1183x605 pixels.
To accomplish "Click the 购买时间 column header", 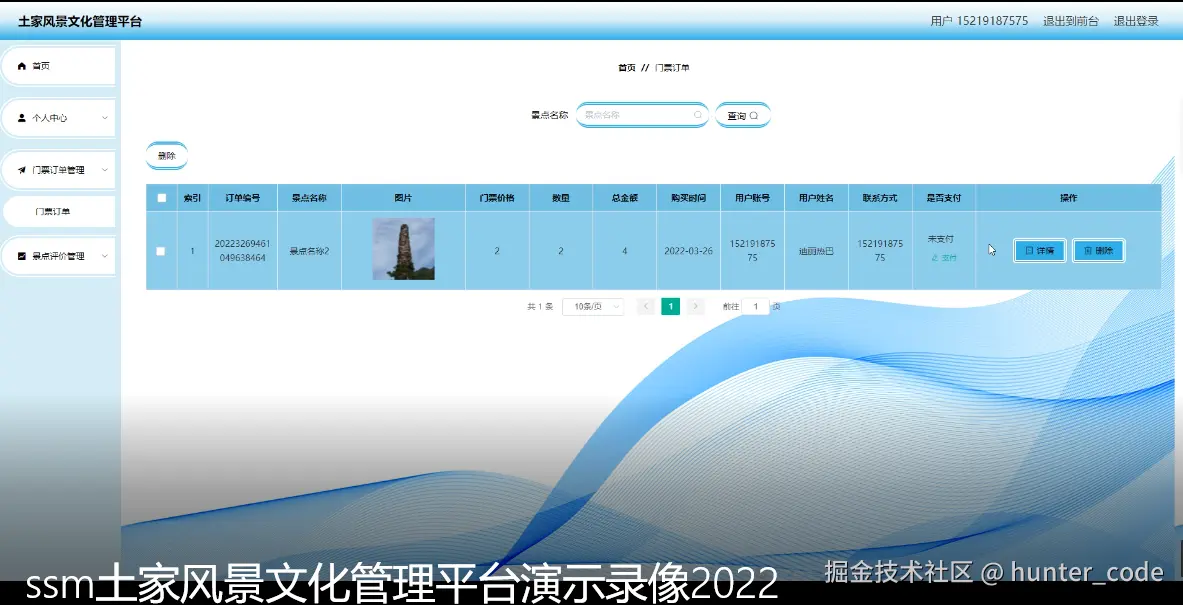I will point(688,198).
